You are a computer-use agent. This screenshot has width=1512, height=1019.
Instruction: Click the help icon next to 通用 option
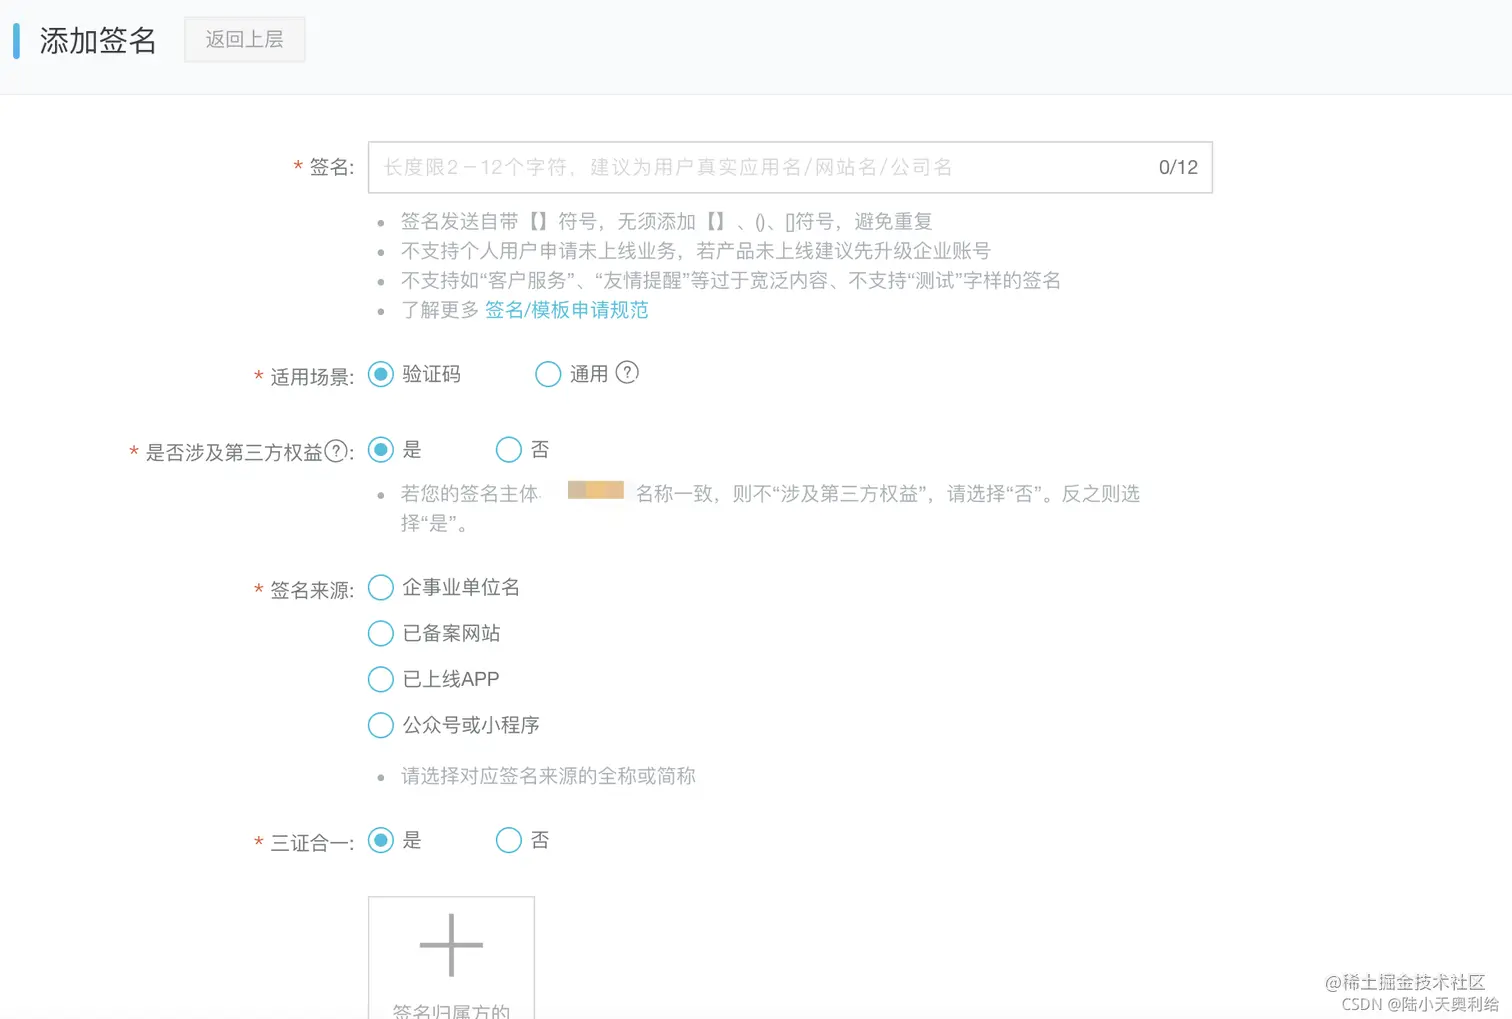[628, 372]
